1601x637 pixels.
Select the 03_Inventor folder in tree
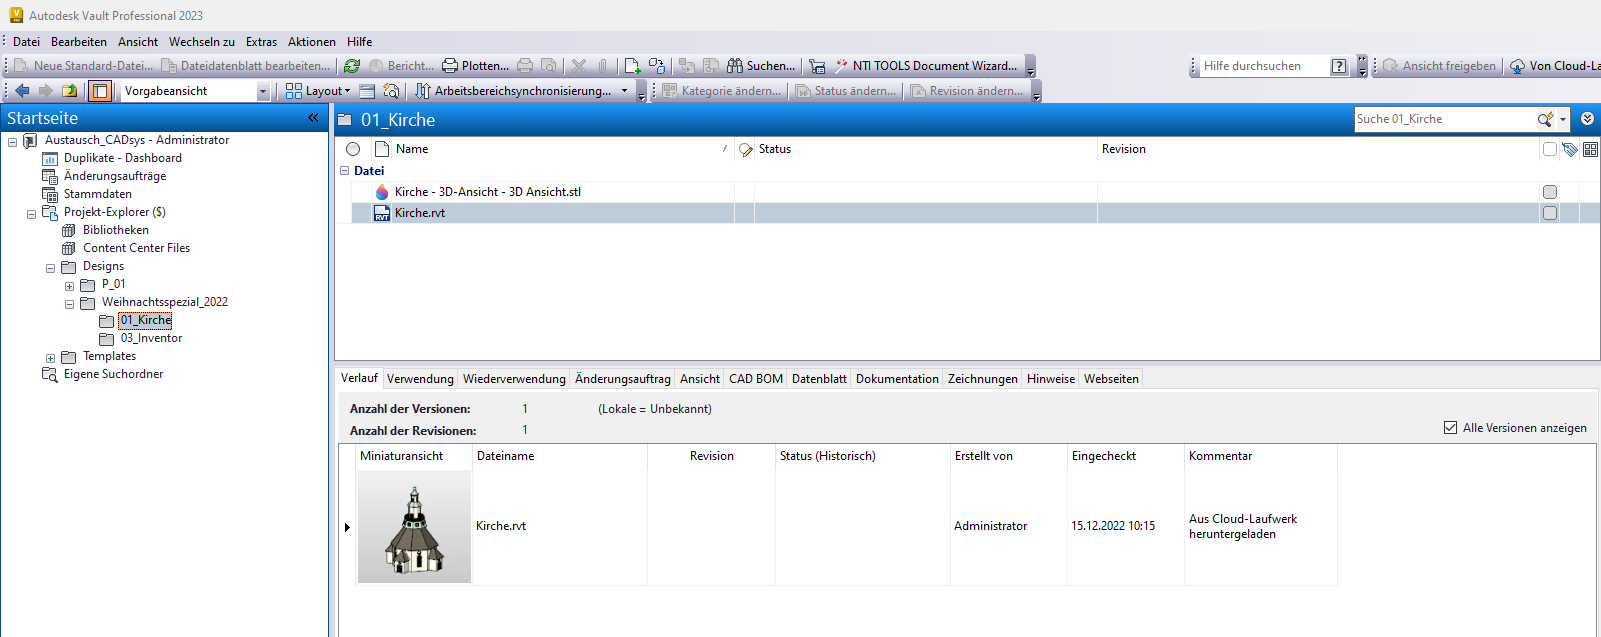pos(151,339)
